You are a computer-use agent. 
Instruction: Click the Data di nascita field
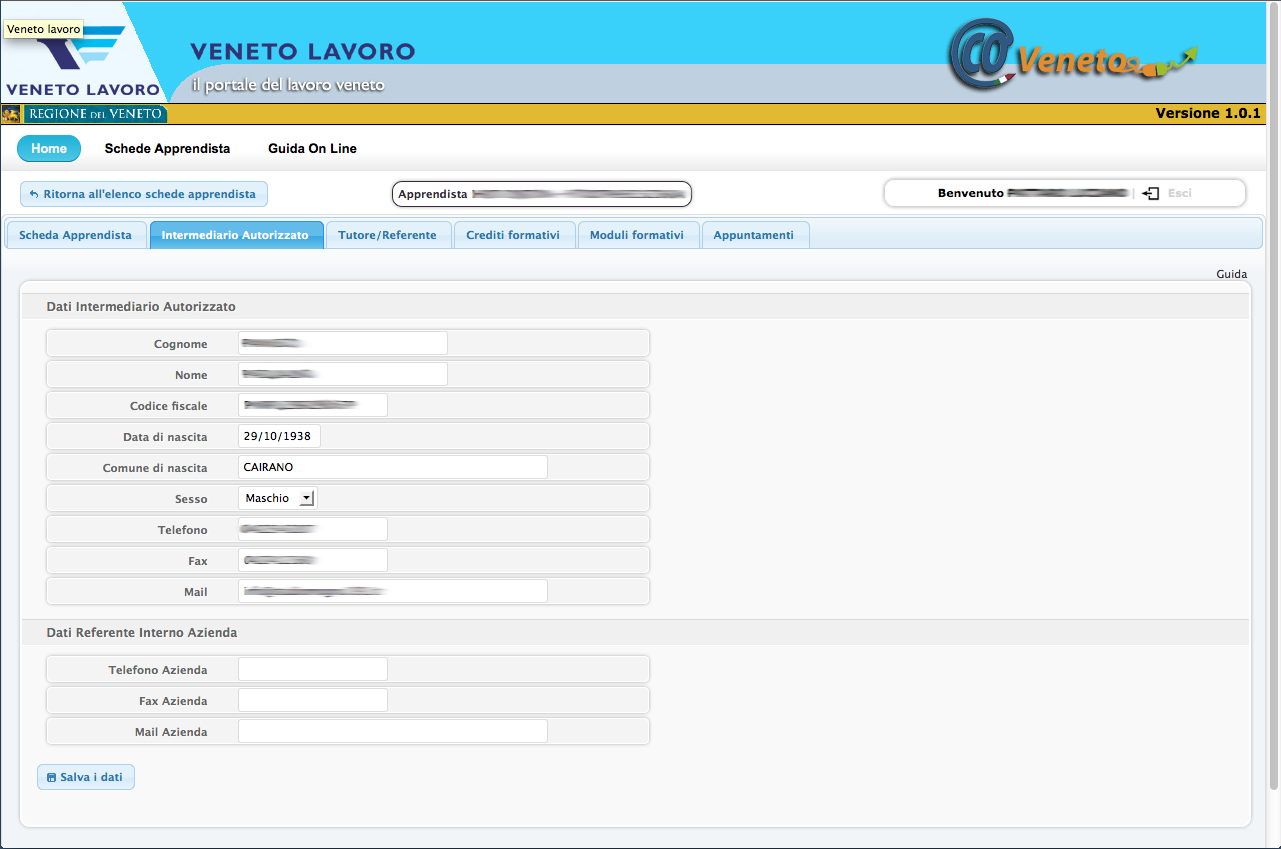point(279,437)
